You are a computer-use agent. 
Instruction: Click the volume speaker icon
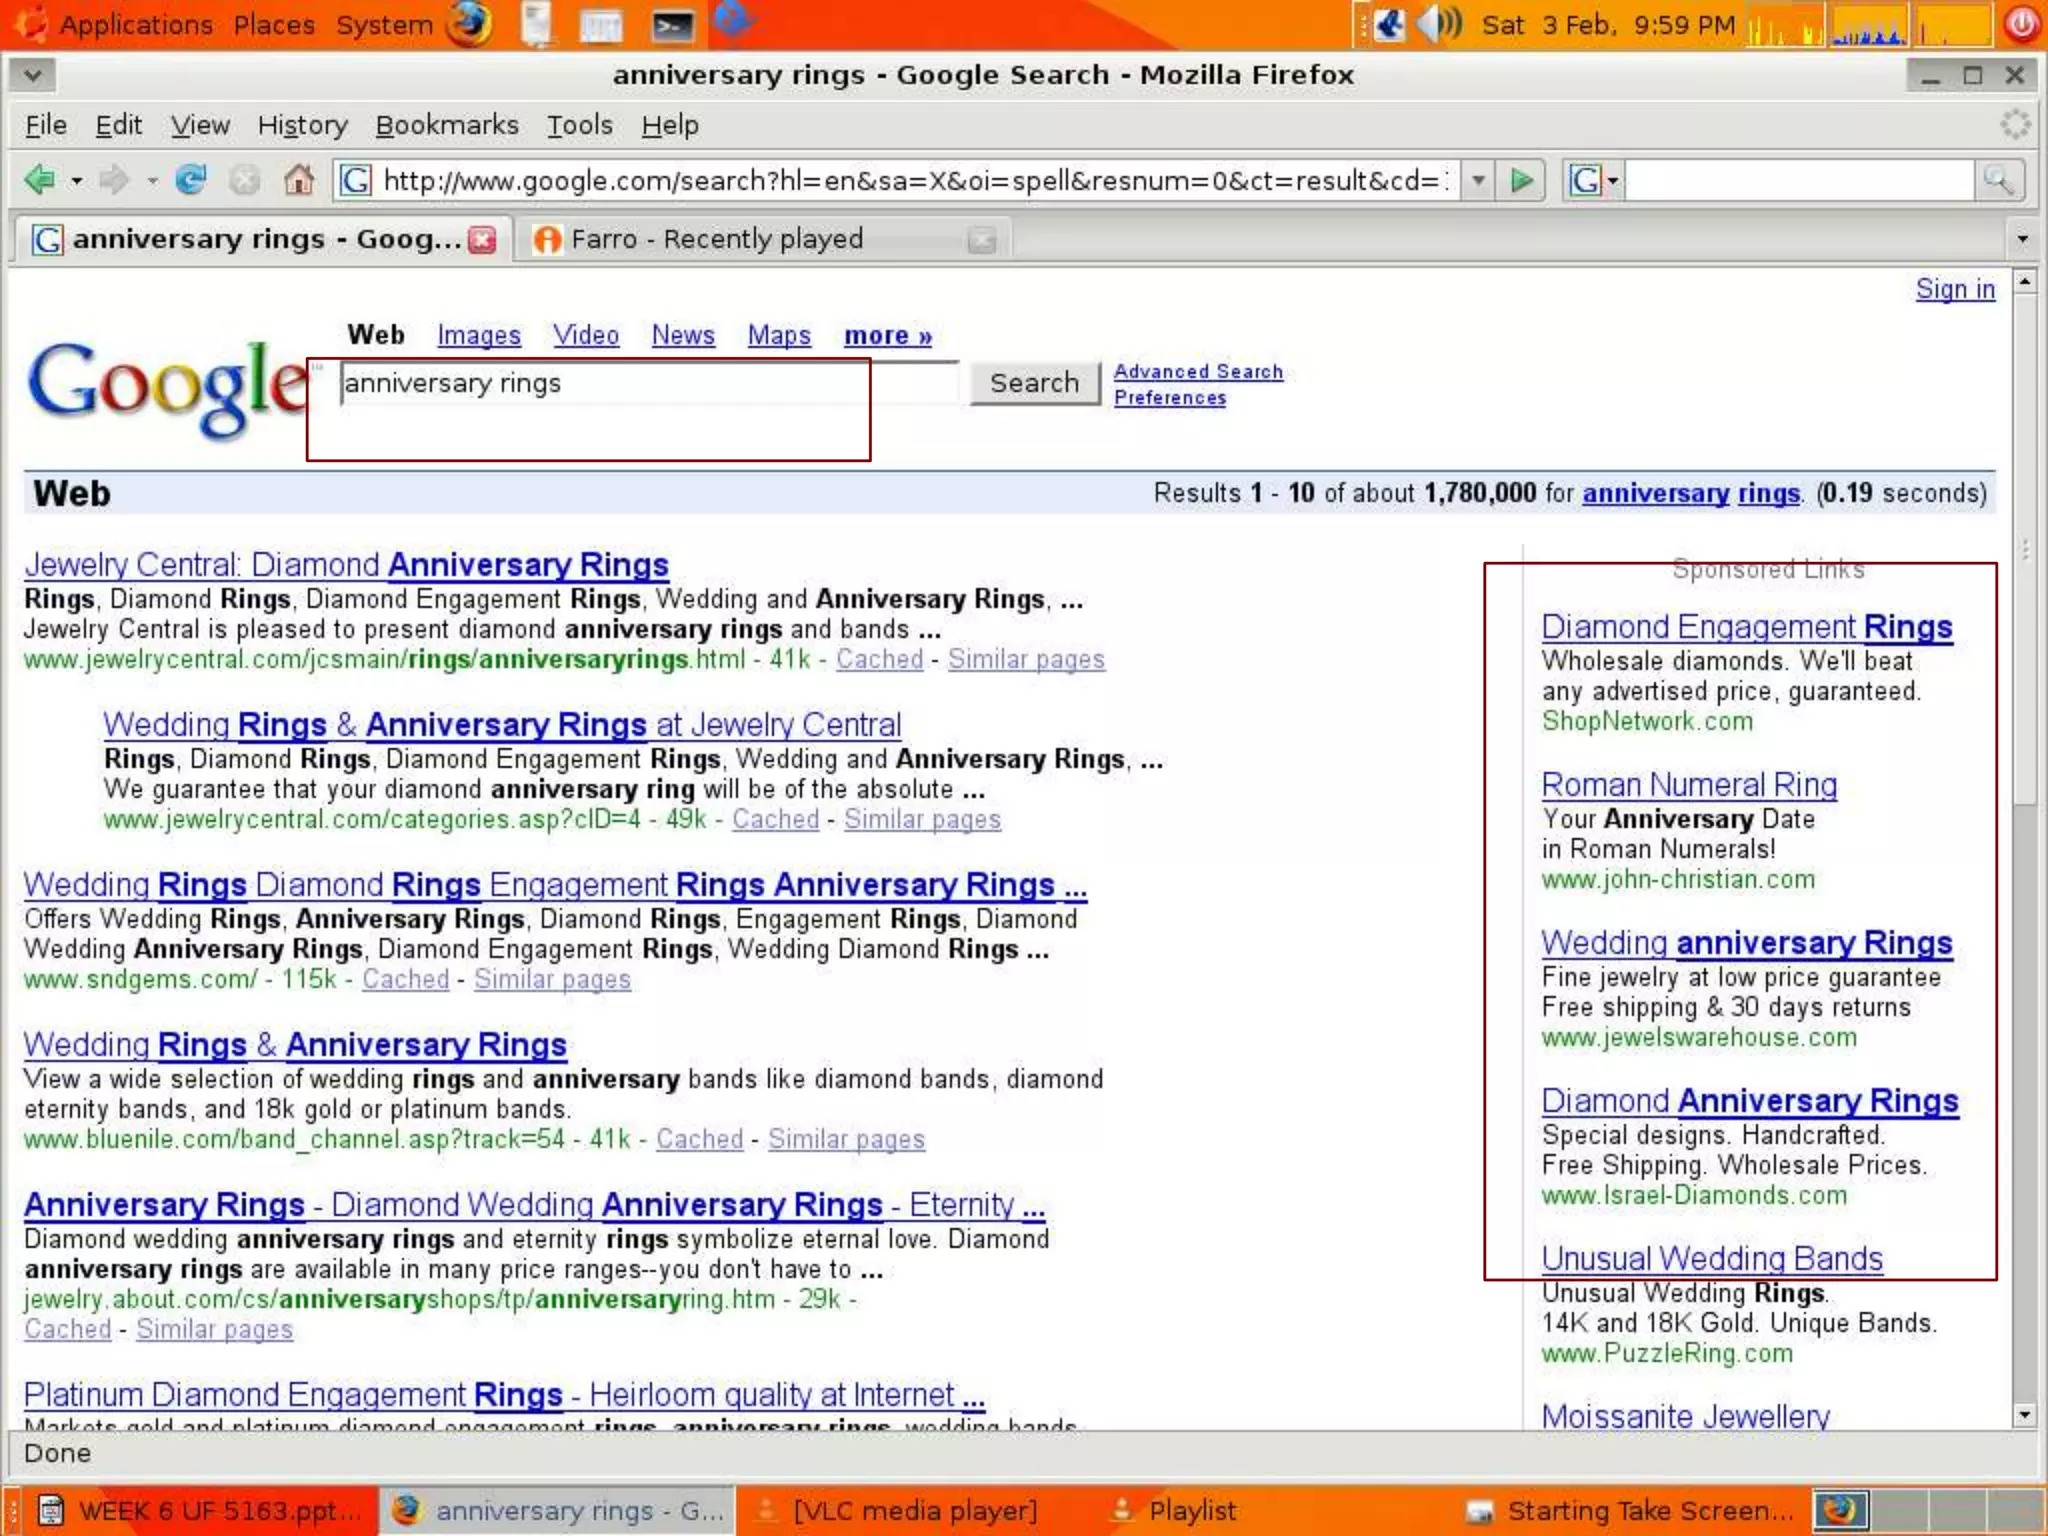click(1440, 24)
